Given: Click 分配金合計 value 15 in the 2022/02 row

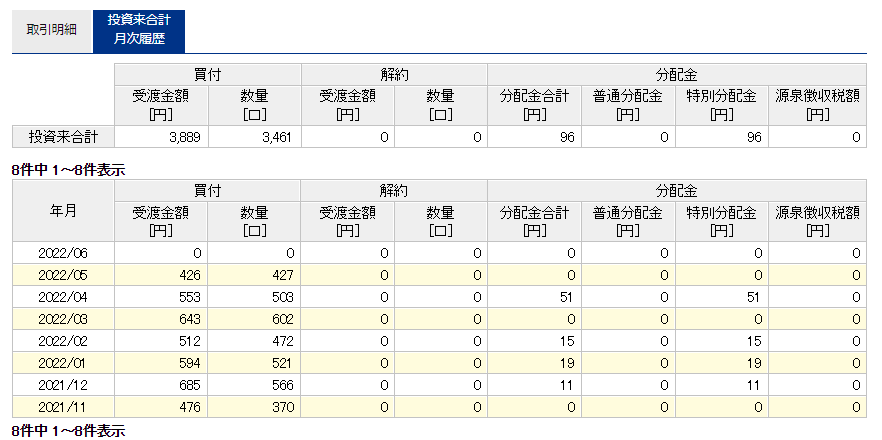Looking at the screenshot, I should click(x=567, y=341).
